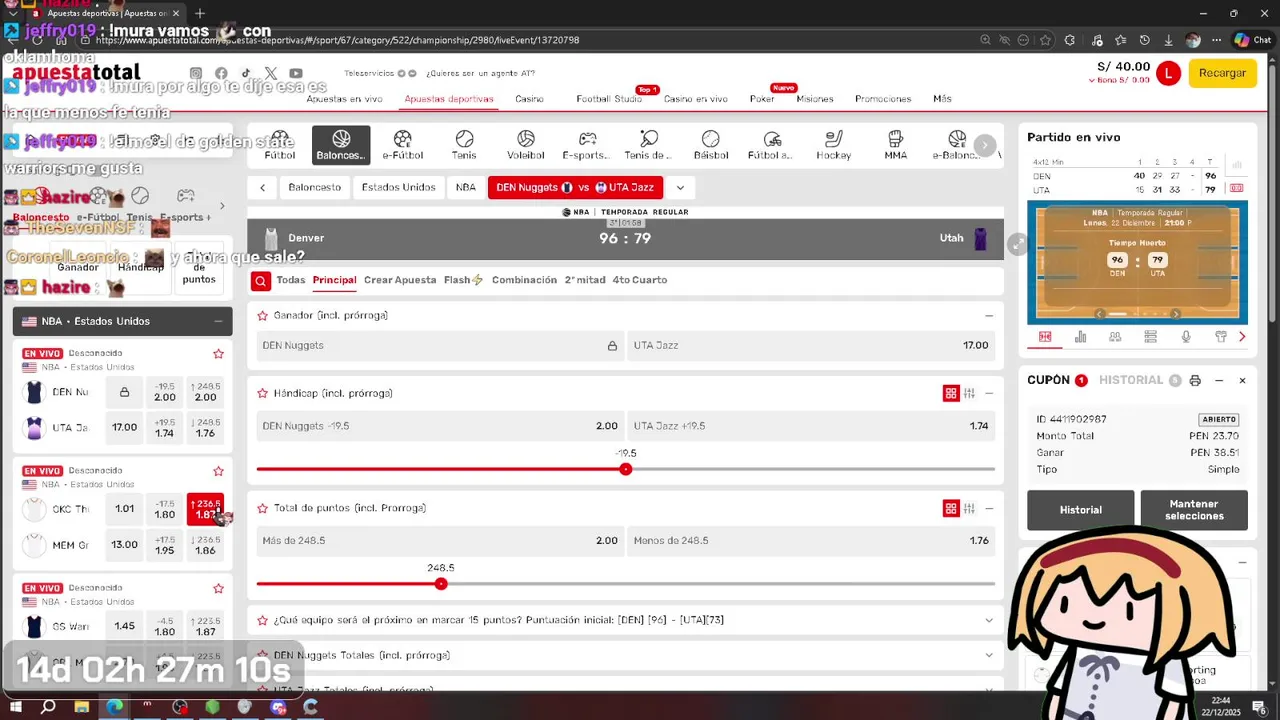Open the jersey tab icon in live panel
The width and height of the screenshot is (1280, 720).
1221,337
